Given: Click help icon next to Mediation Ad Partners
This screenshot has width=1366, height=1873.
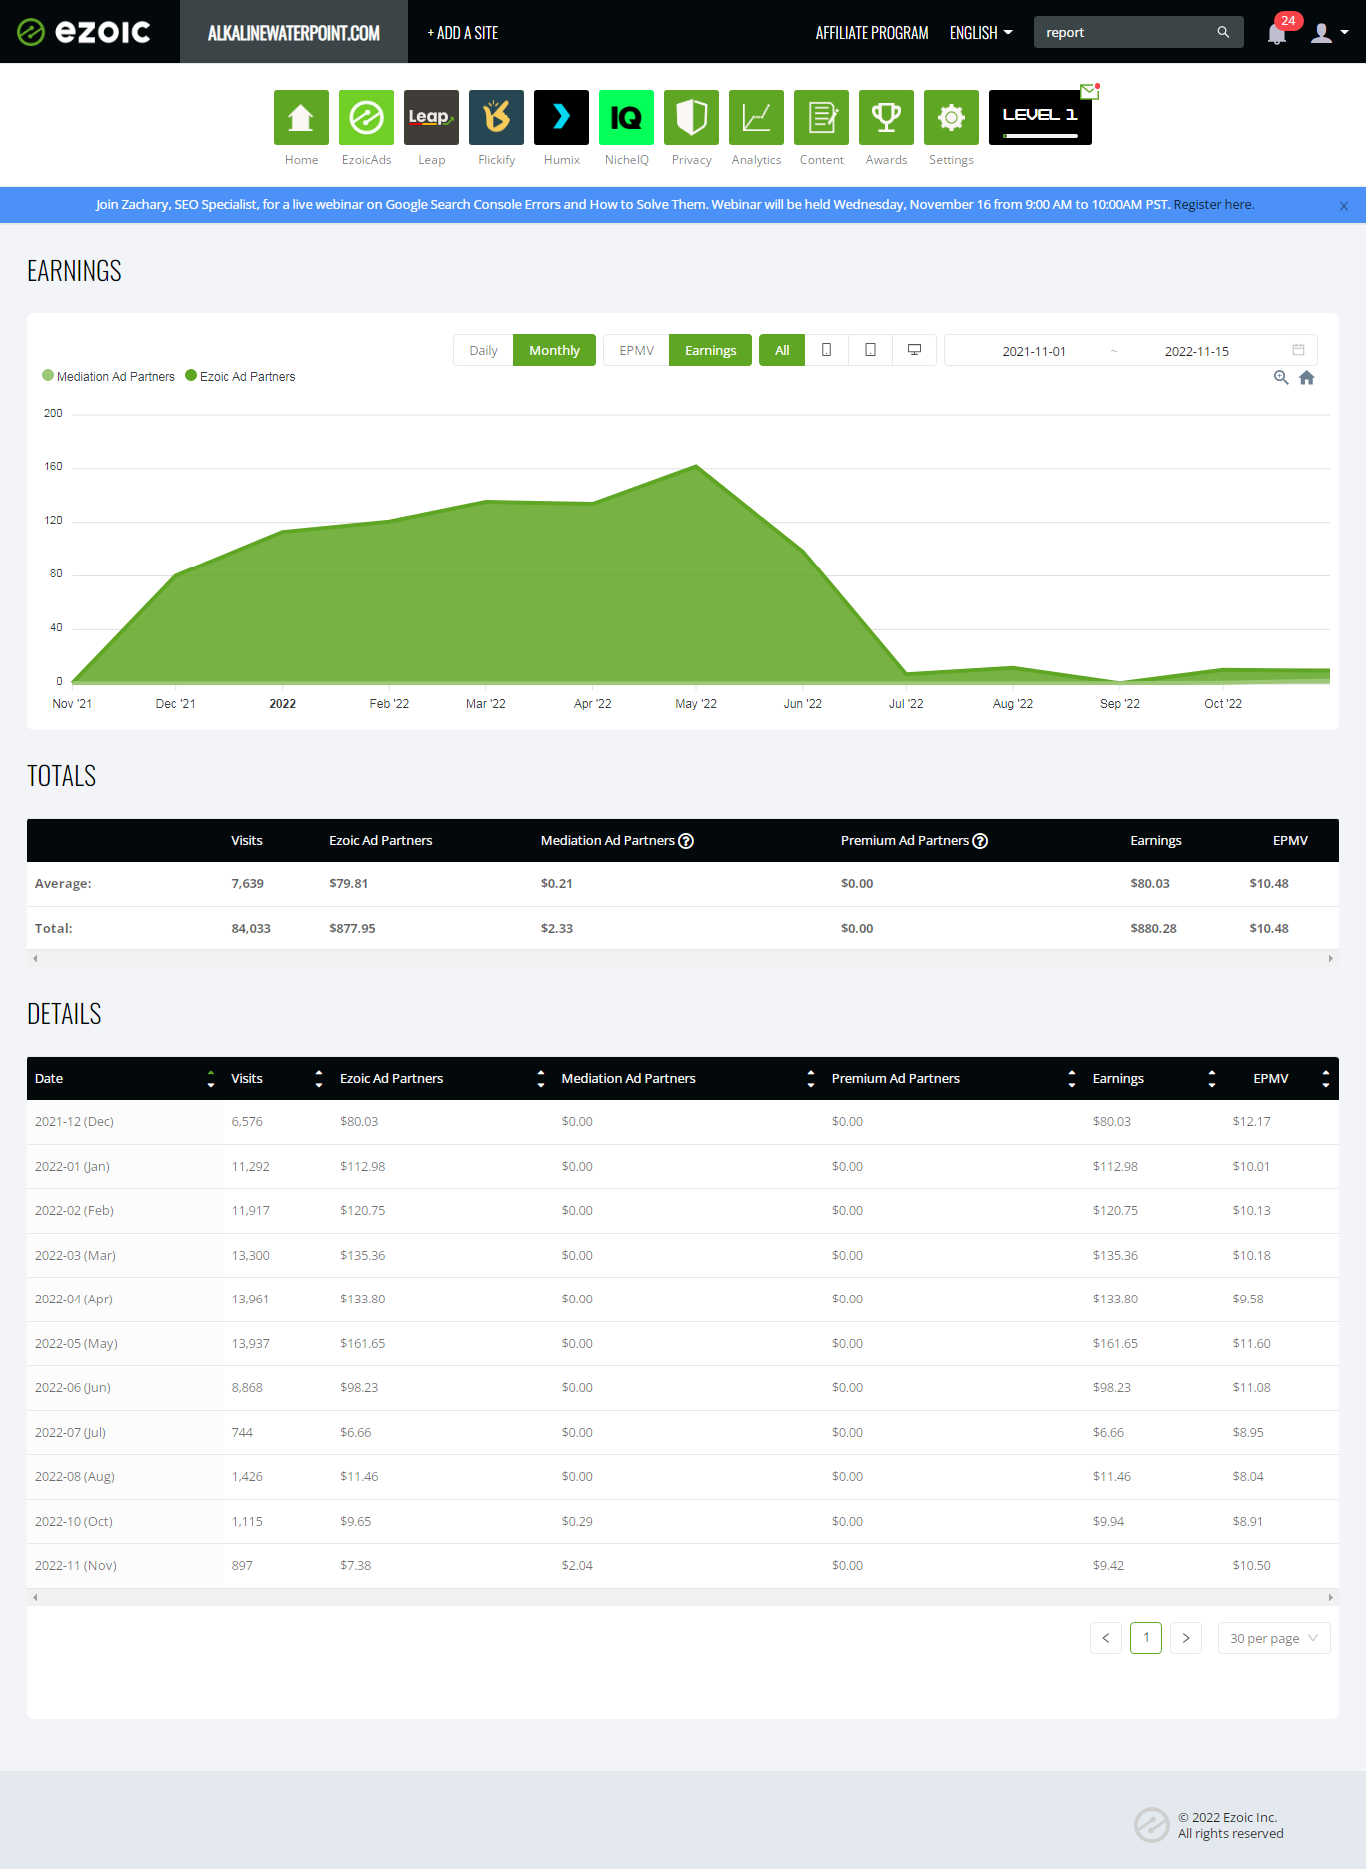Looking at the screenshot, I should click(686, 841).
